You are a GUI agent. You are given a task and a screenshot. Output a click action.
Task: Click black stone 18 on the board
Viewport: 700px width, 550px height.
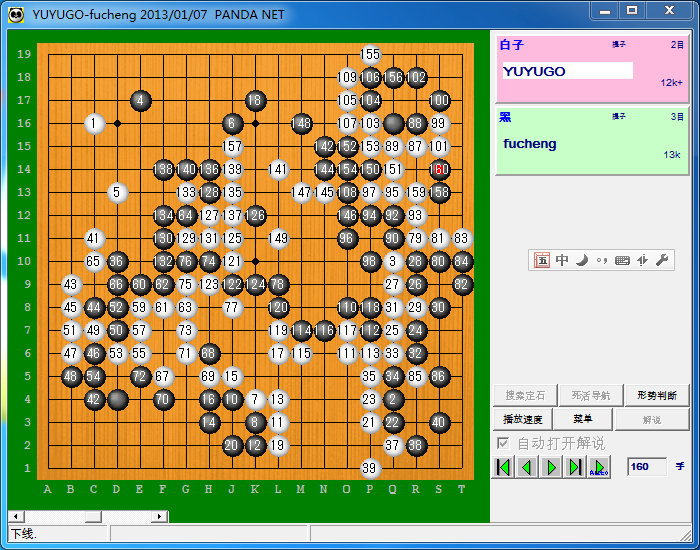(x=255, y=100)
